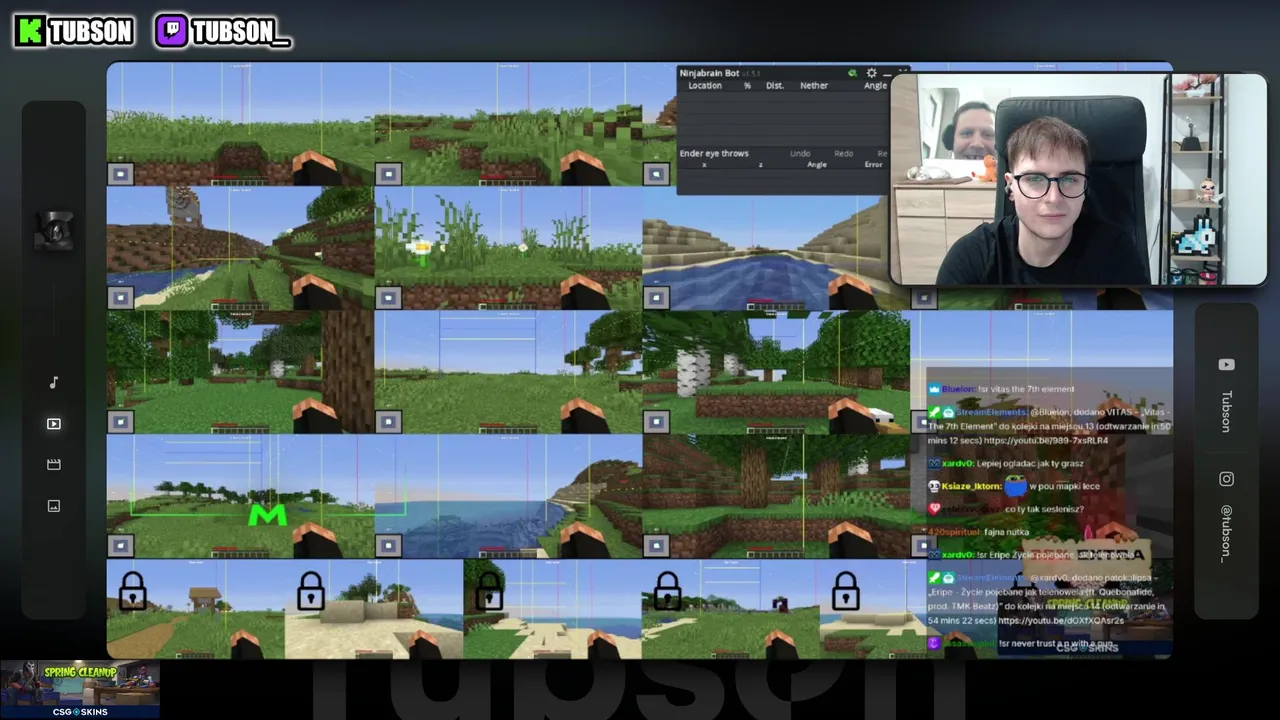Select the village structure beach instance
This screenshot has height=720, width=1280.
240,248
